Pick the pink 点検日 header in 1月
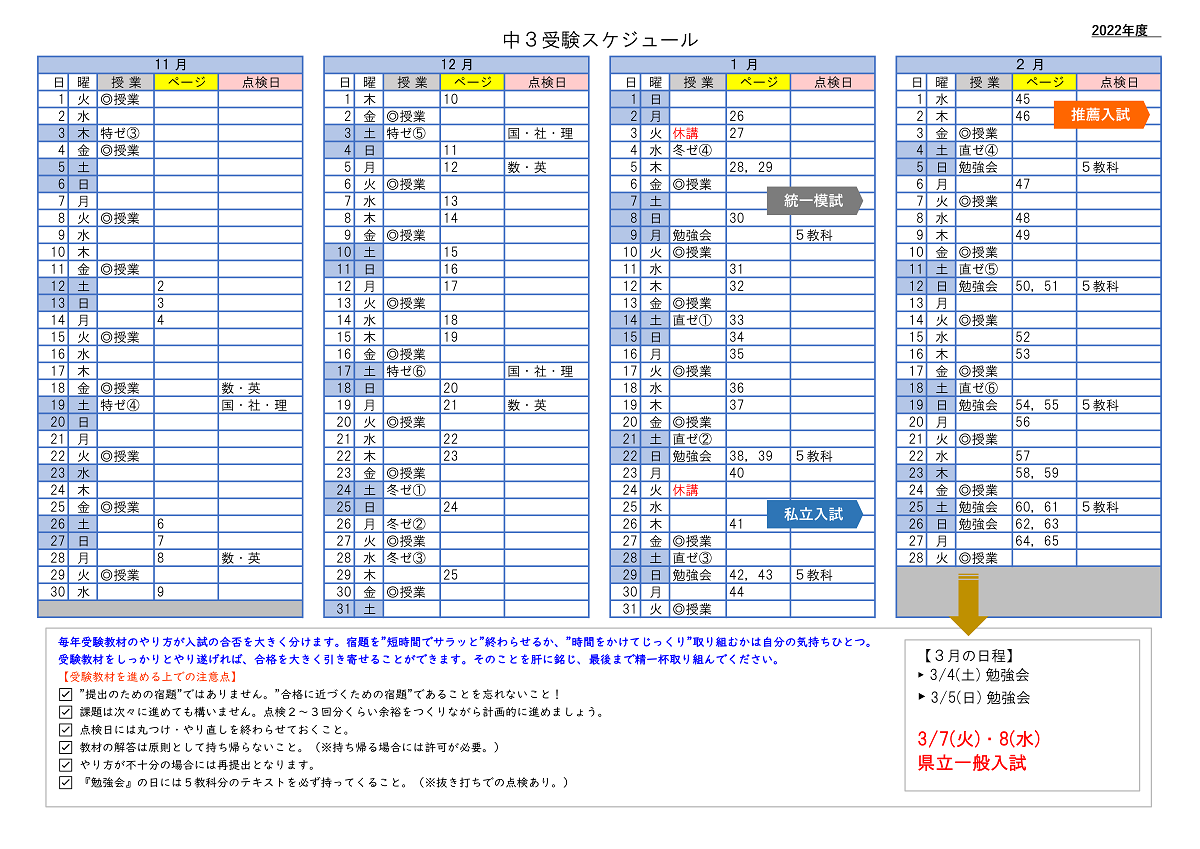Image resolution: width=1200 pixels, height=849 pixels. [x=832, y=82]
